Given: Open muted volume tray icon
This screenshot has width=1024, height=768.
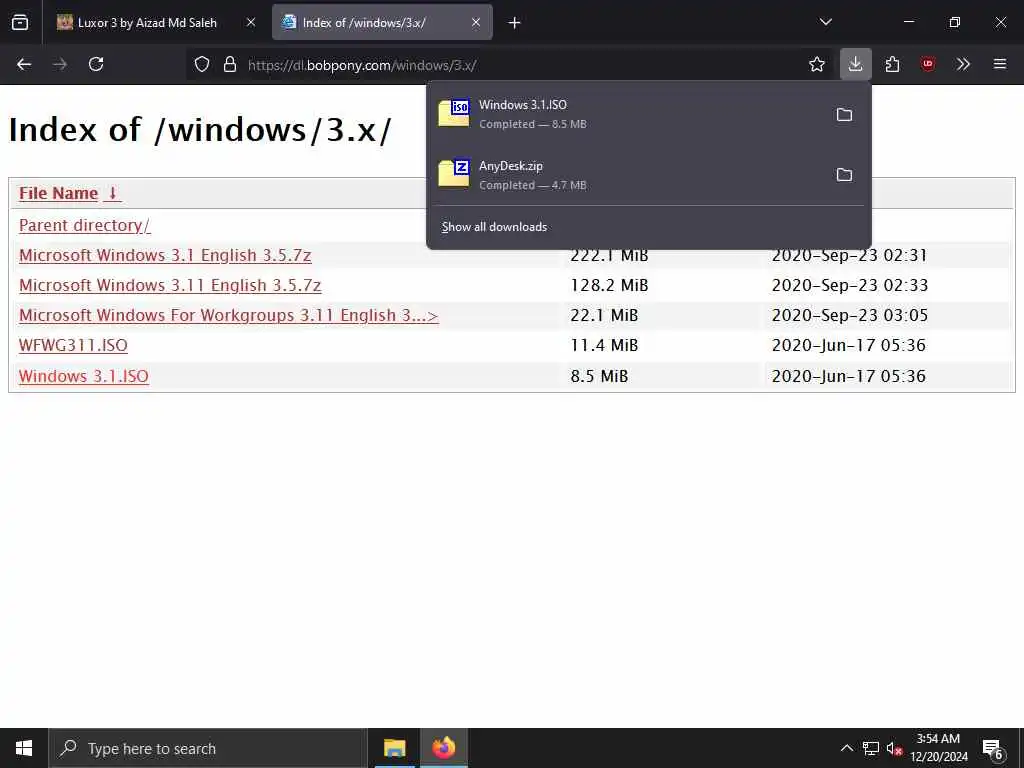Looking at the screenshot, I should pyautogui.click(x=894, y=748).
